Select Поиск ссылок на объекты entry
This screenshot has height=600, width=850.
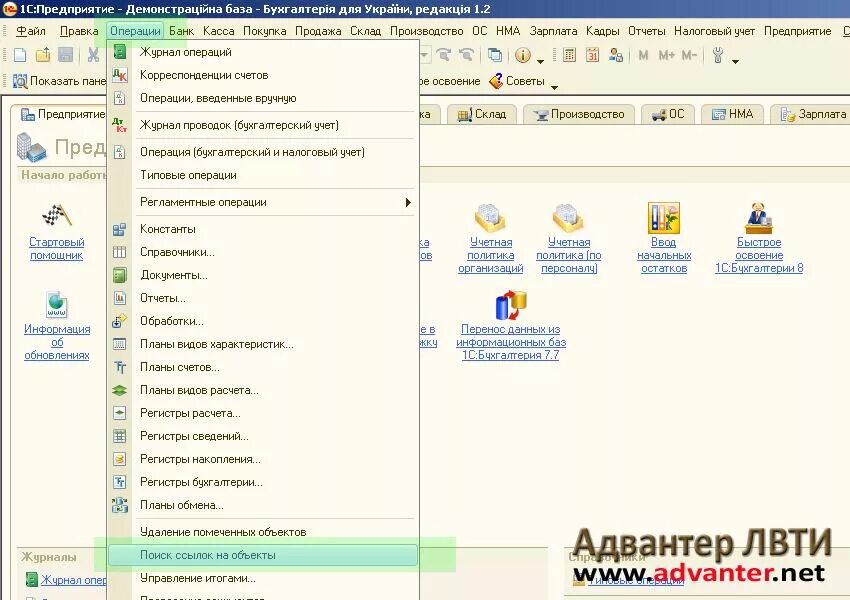[263, 555]
